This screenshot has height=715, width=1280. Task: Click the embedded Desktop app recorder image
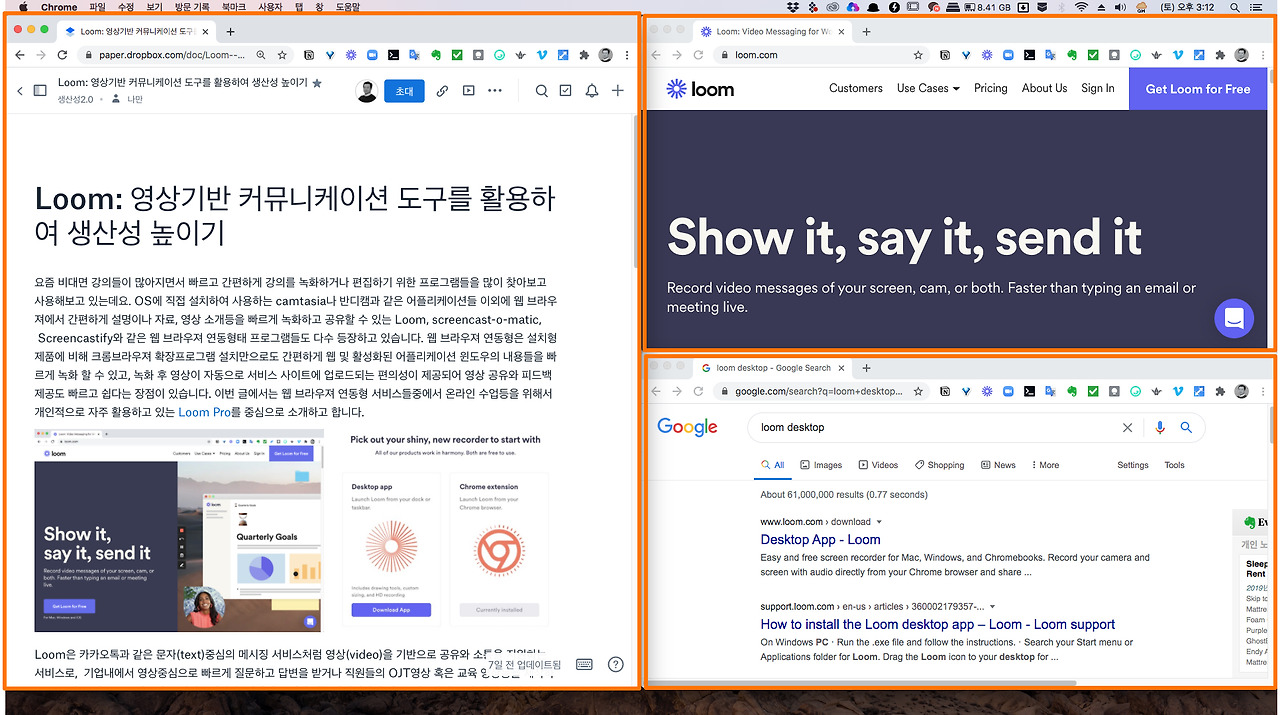click(391, 548)
